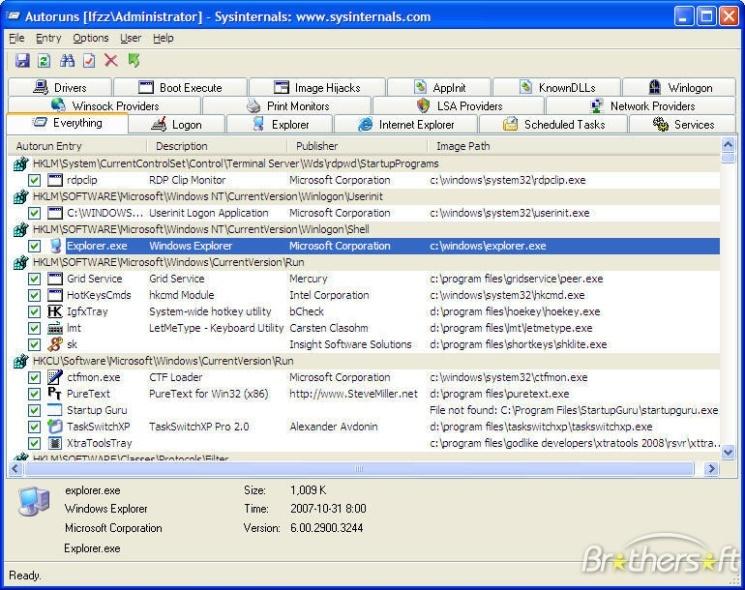Select the C:\WINDOWS... Userinit entry
The image size is (745, 590).
(x=105, y=213)
